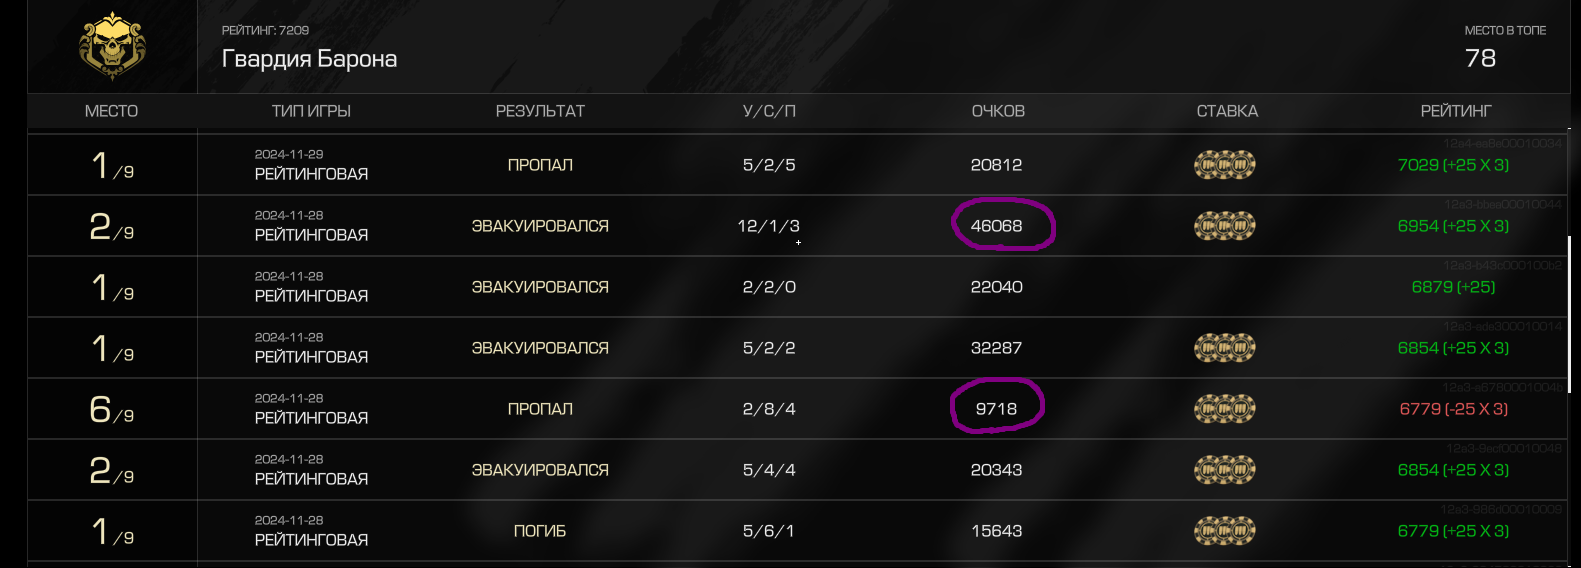Screen dimensions: 1581x568
Task: Click the golden skull clan emblem
Action: [112, 46]
